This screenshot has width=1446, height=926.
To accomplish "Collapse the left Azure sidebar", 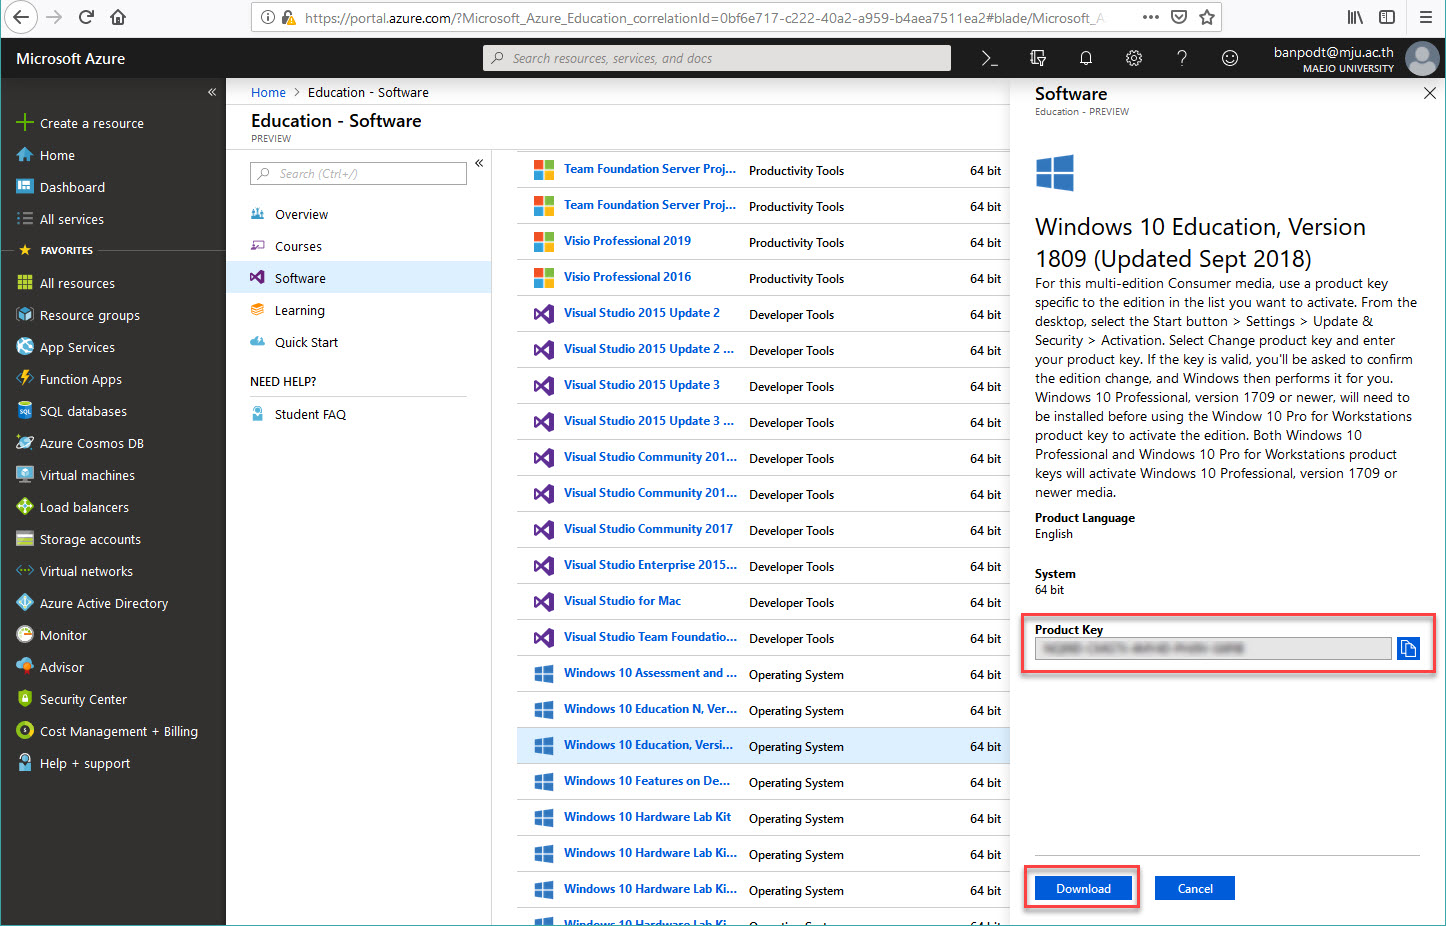I will 212,92.
